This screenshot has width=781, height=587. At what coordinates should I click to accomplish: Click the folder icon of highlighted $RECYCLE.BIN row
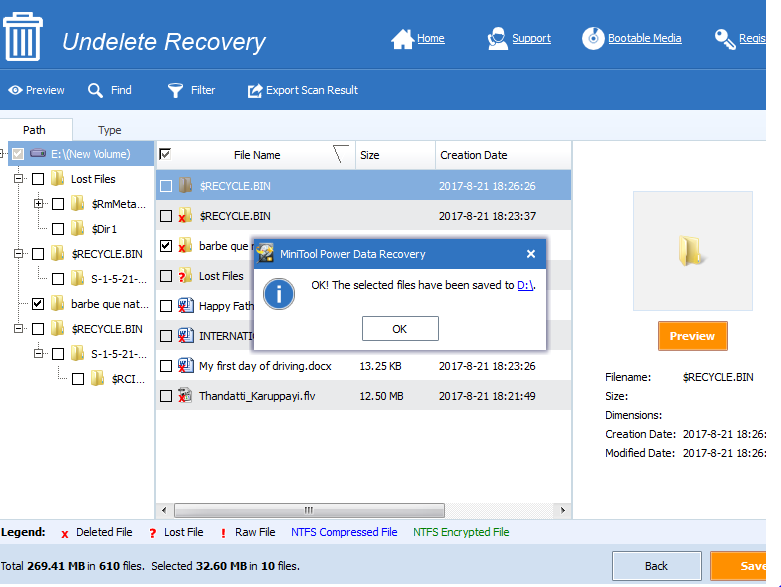click(185, 185)
